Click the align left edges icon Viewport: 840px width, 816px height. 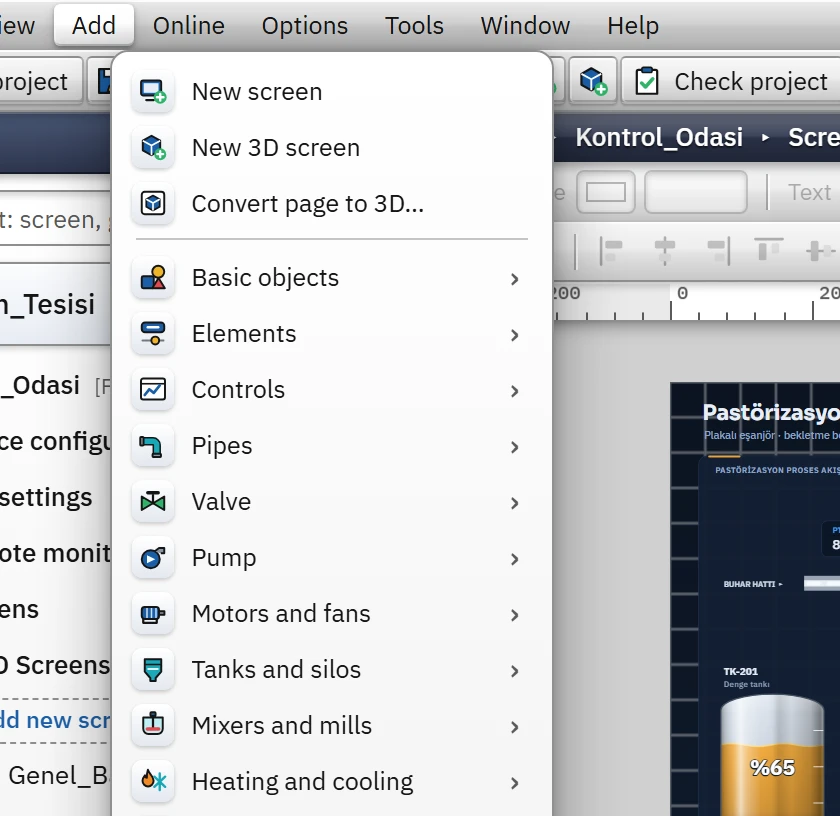click(x=610, y=252)
